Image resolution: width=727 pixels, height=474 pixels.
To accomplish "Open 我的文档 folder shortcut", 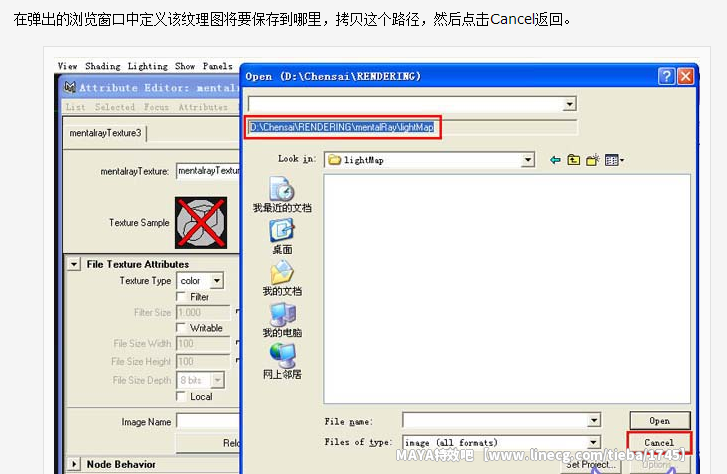I will pyautogui.click(x=282, y=278).
